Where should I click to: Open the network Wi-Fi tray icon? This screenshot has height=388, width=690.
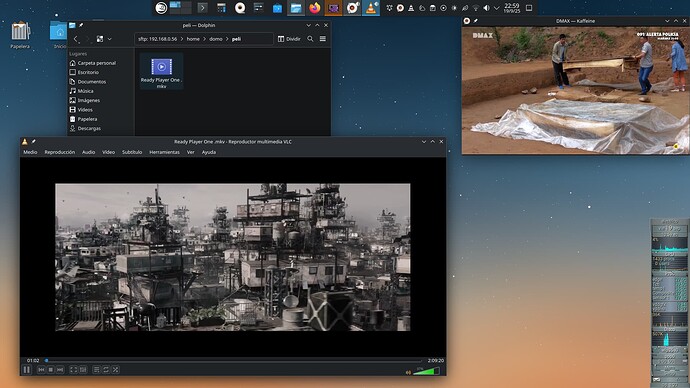point(476,8)
